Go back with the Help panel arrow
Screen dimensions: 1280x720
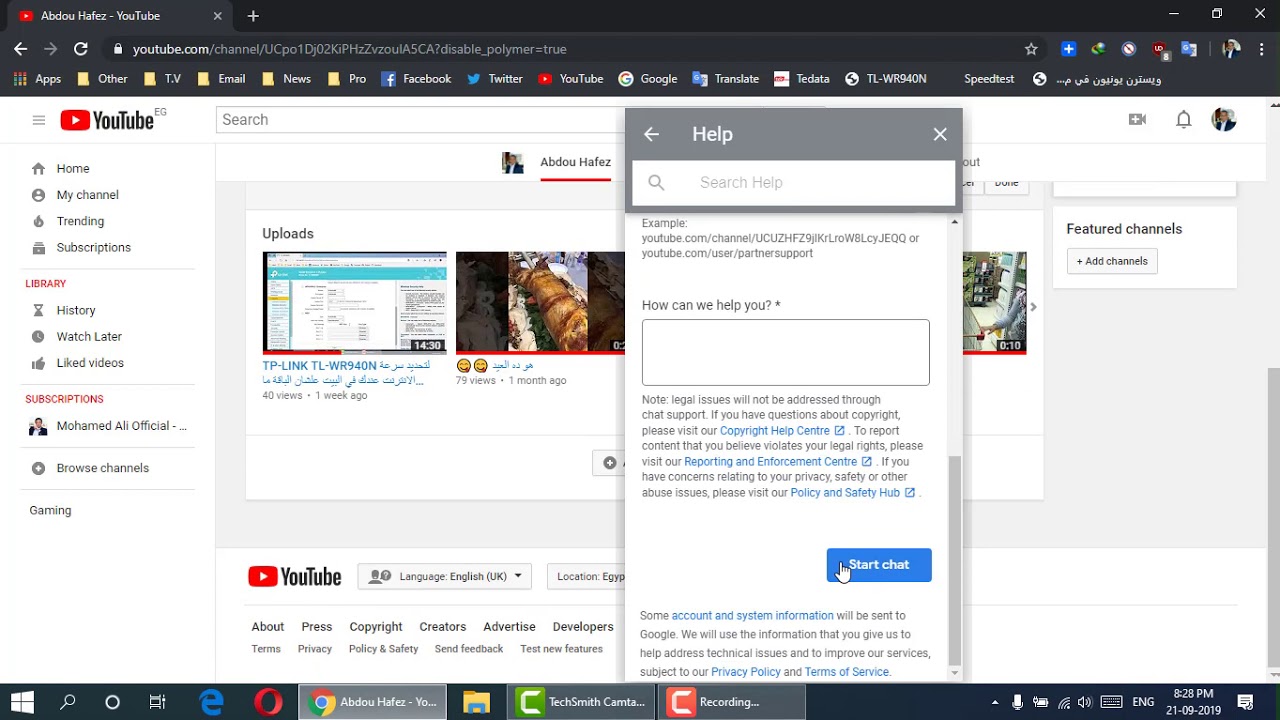651,134
